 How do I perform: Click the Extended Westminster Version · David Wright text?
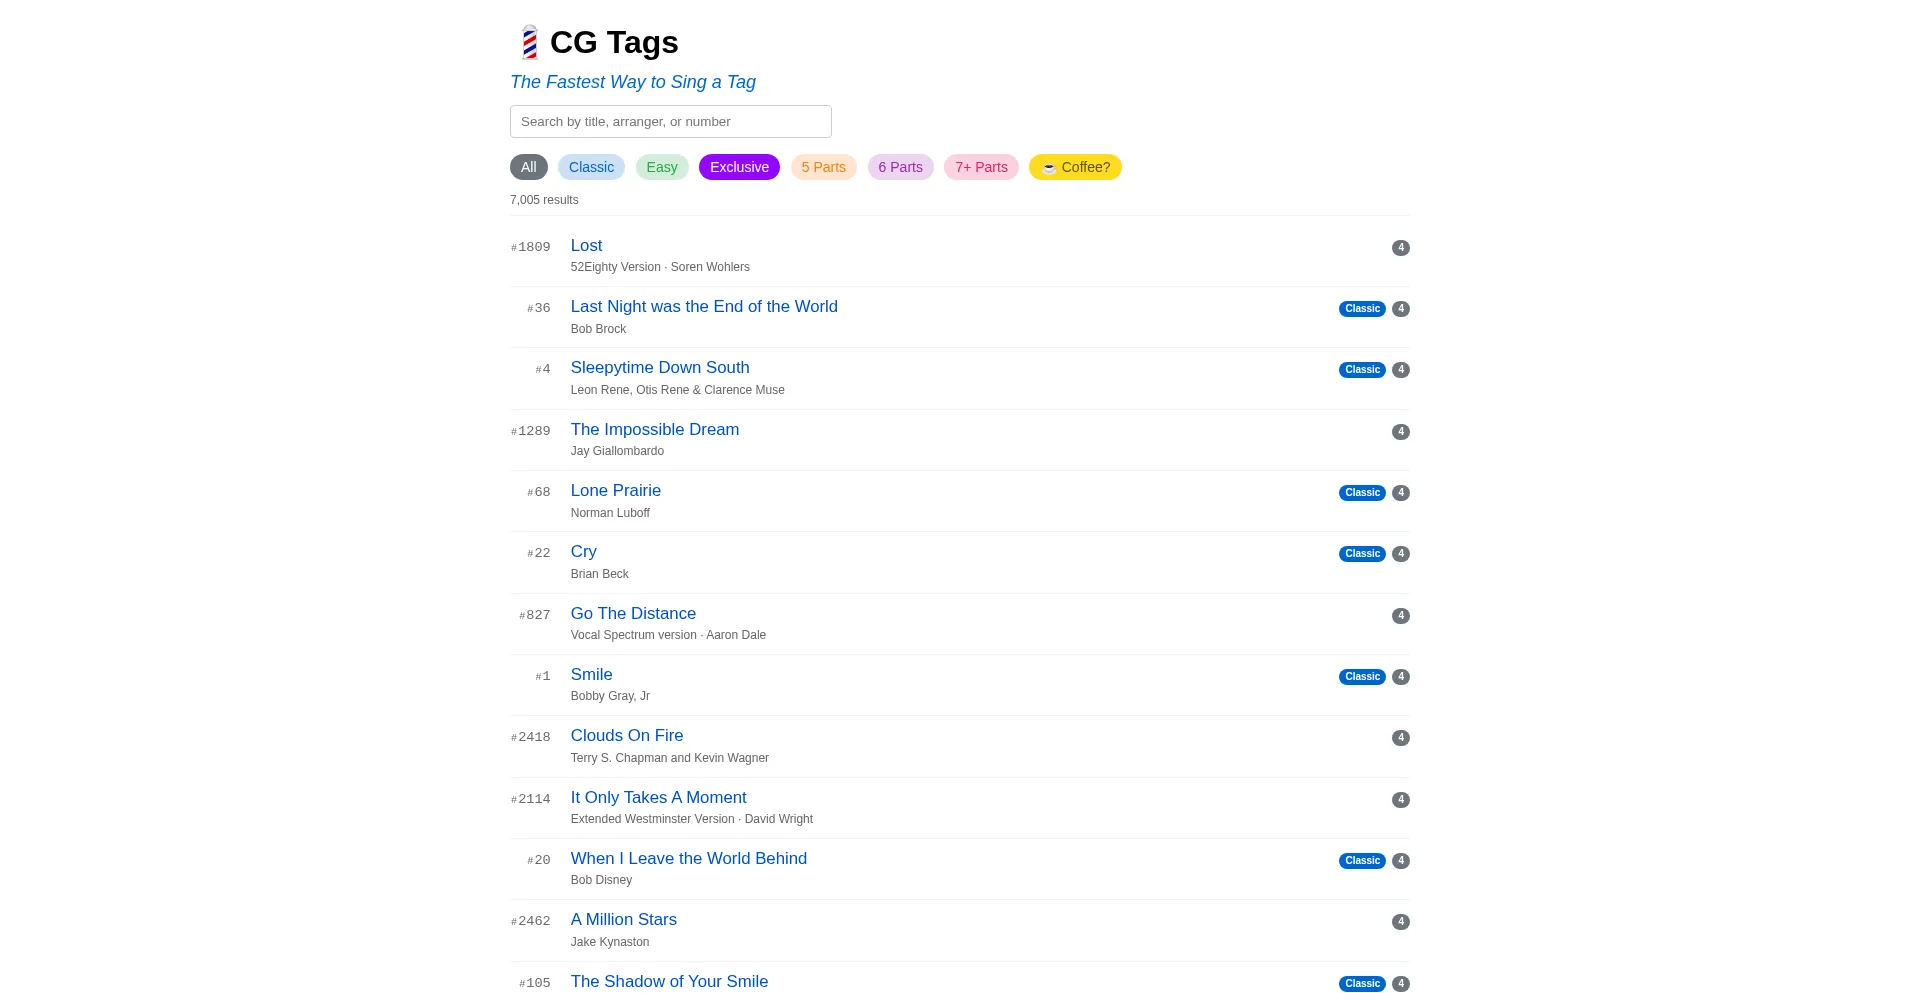point(692,819)
